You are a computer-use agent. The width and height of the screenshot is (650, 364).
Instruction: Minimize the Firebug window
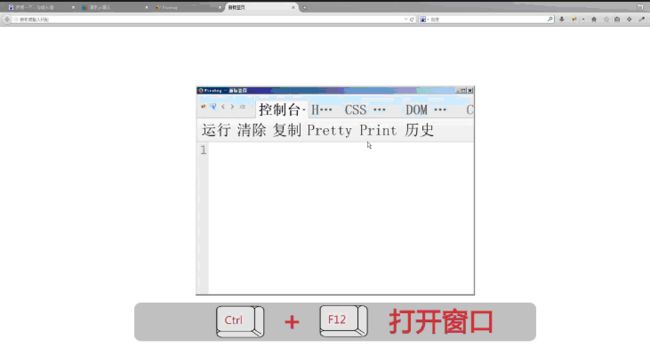459,90
